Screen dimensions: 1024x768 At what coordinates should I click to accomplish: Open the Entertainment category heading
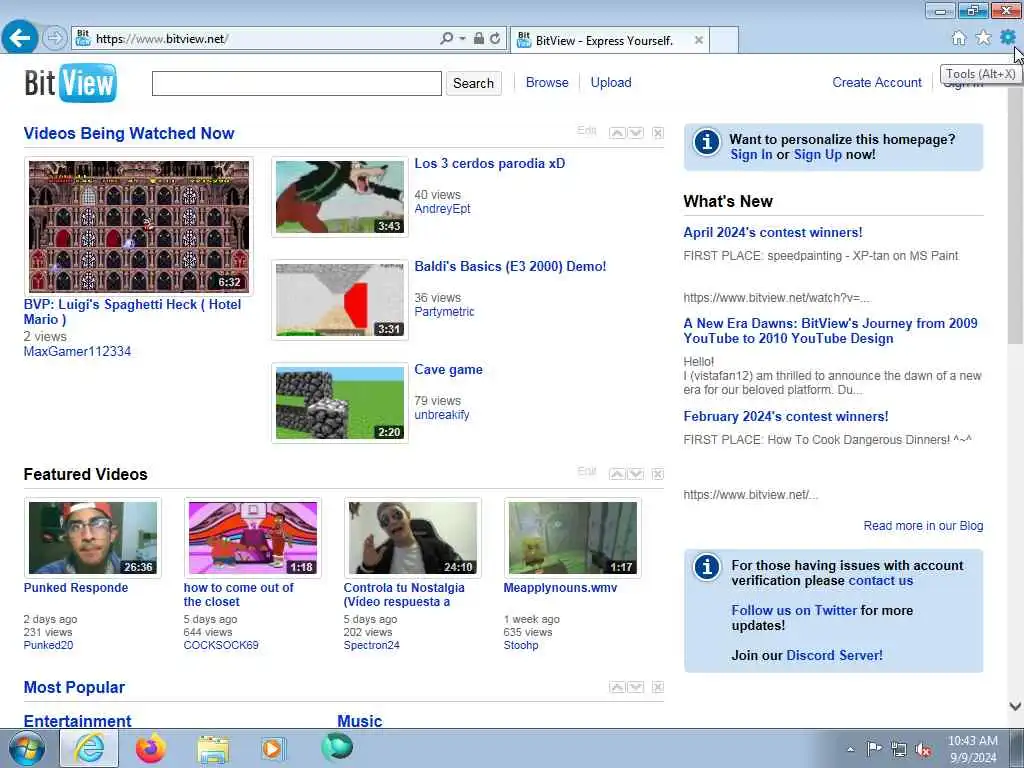click(77, 721)
